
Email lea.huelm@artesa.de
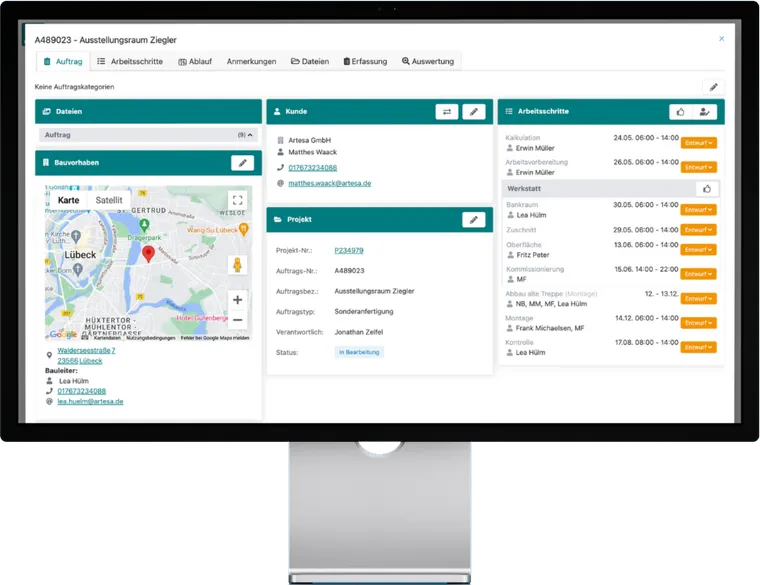click(90, 401)
